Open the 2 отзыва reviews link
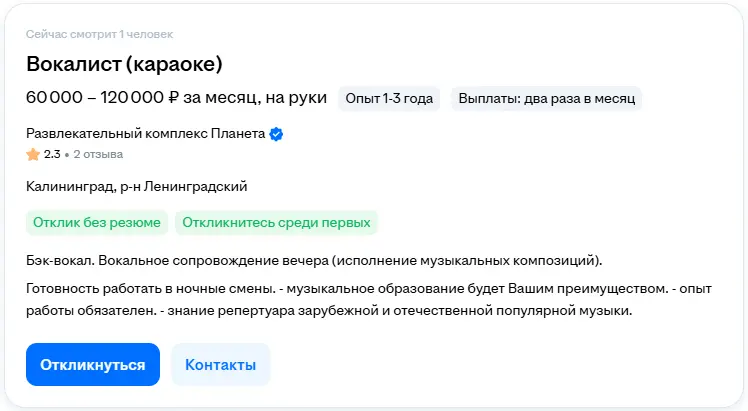The width and height of the screenshot is (748, 411). click(x=98, y=155)
